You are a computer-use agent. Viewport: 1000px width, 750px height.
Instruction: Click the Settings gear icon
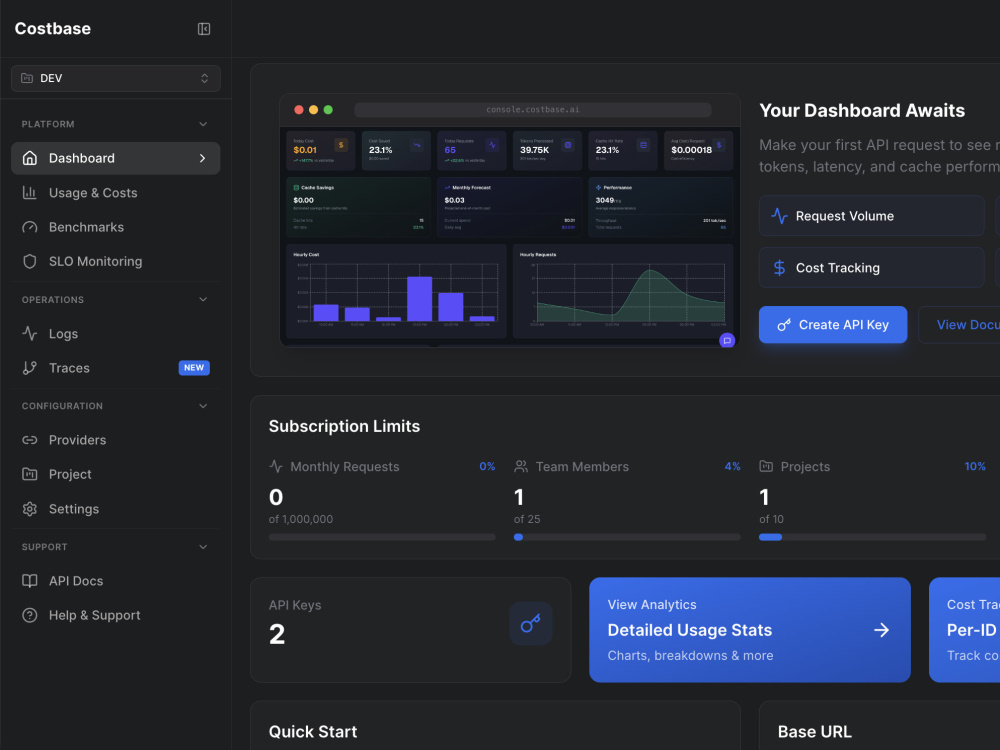[29, 509]
